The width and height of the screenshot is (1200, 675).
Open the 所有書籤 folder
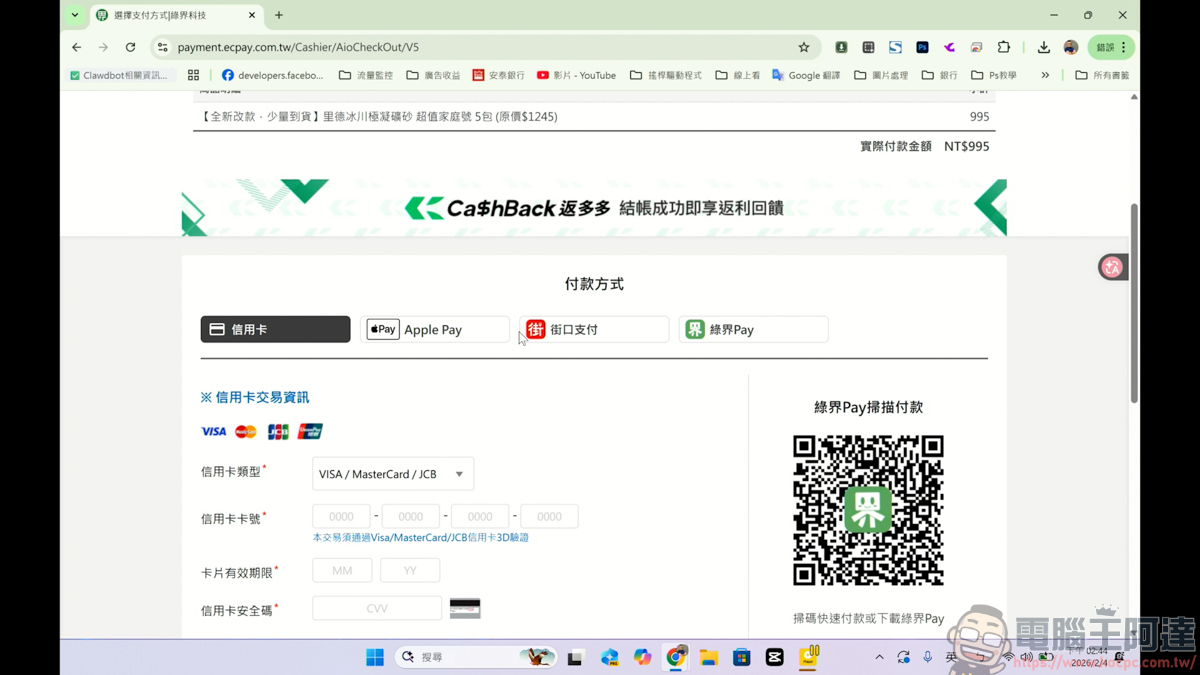tap(1102, 75)
